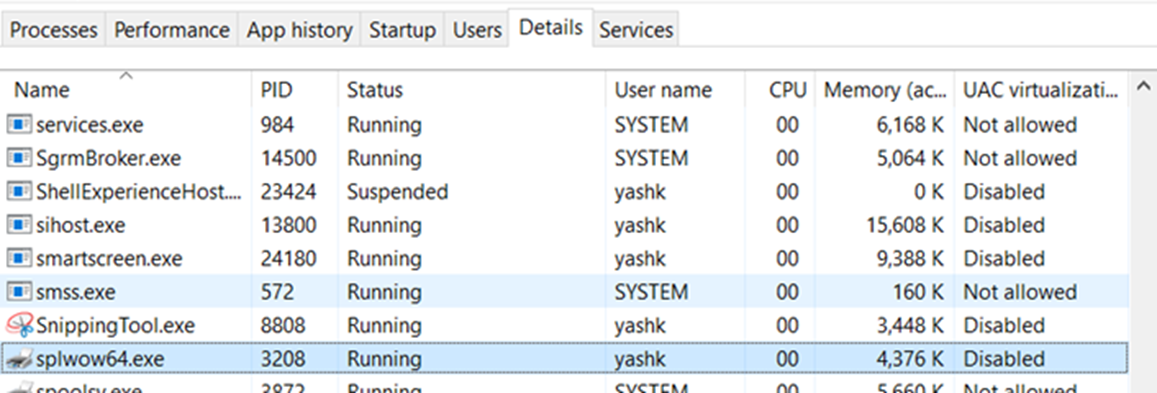The height and width of the screenshot is (393, 1157).
Task: Select the smartscreen.exe process name
Action: point(109,259)
